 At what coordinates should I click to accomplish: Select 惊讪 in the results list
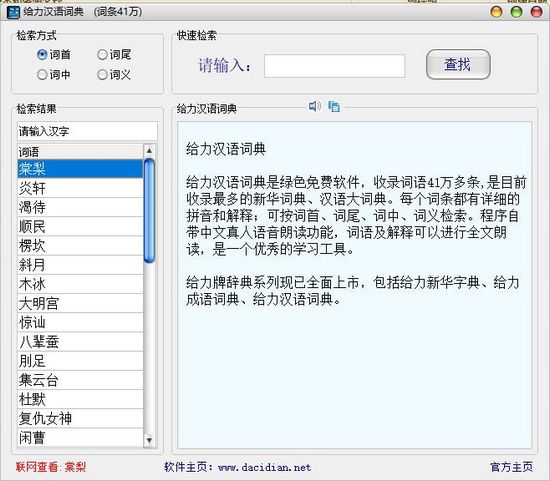click(x=80, y=322)
